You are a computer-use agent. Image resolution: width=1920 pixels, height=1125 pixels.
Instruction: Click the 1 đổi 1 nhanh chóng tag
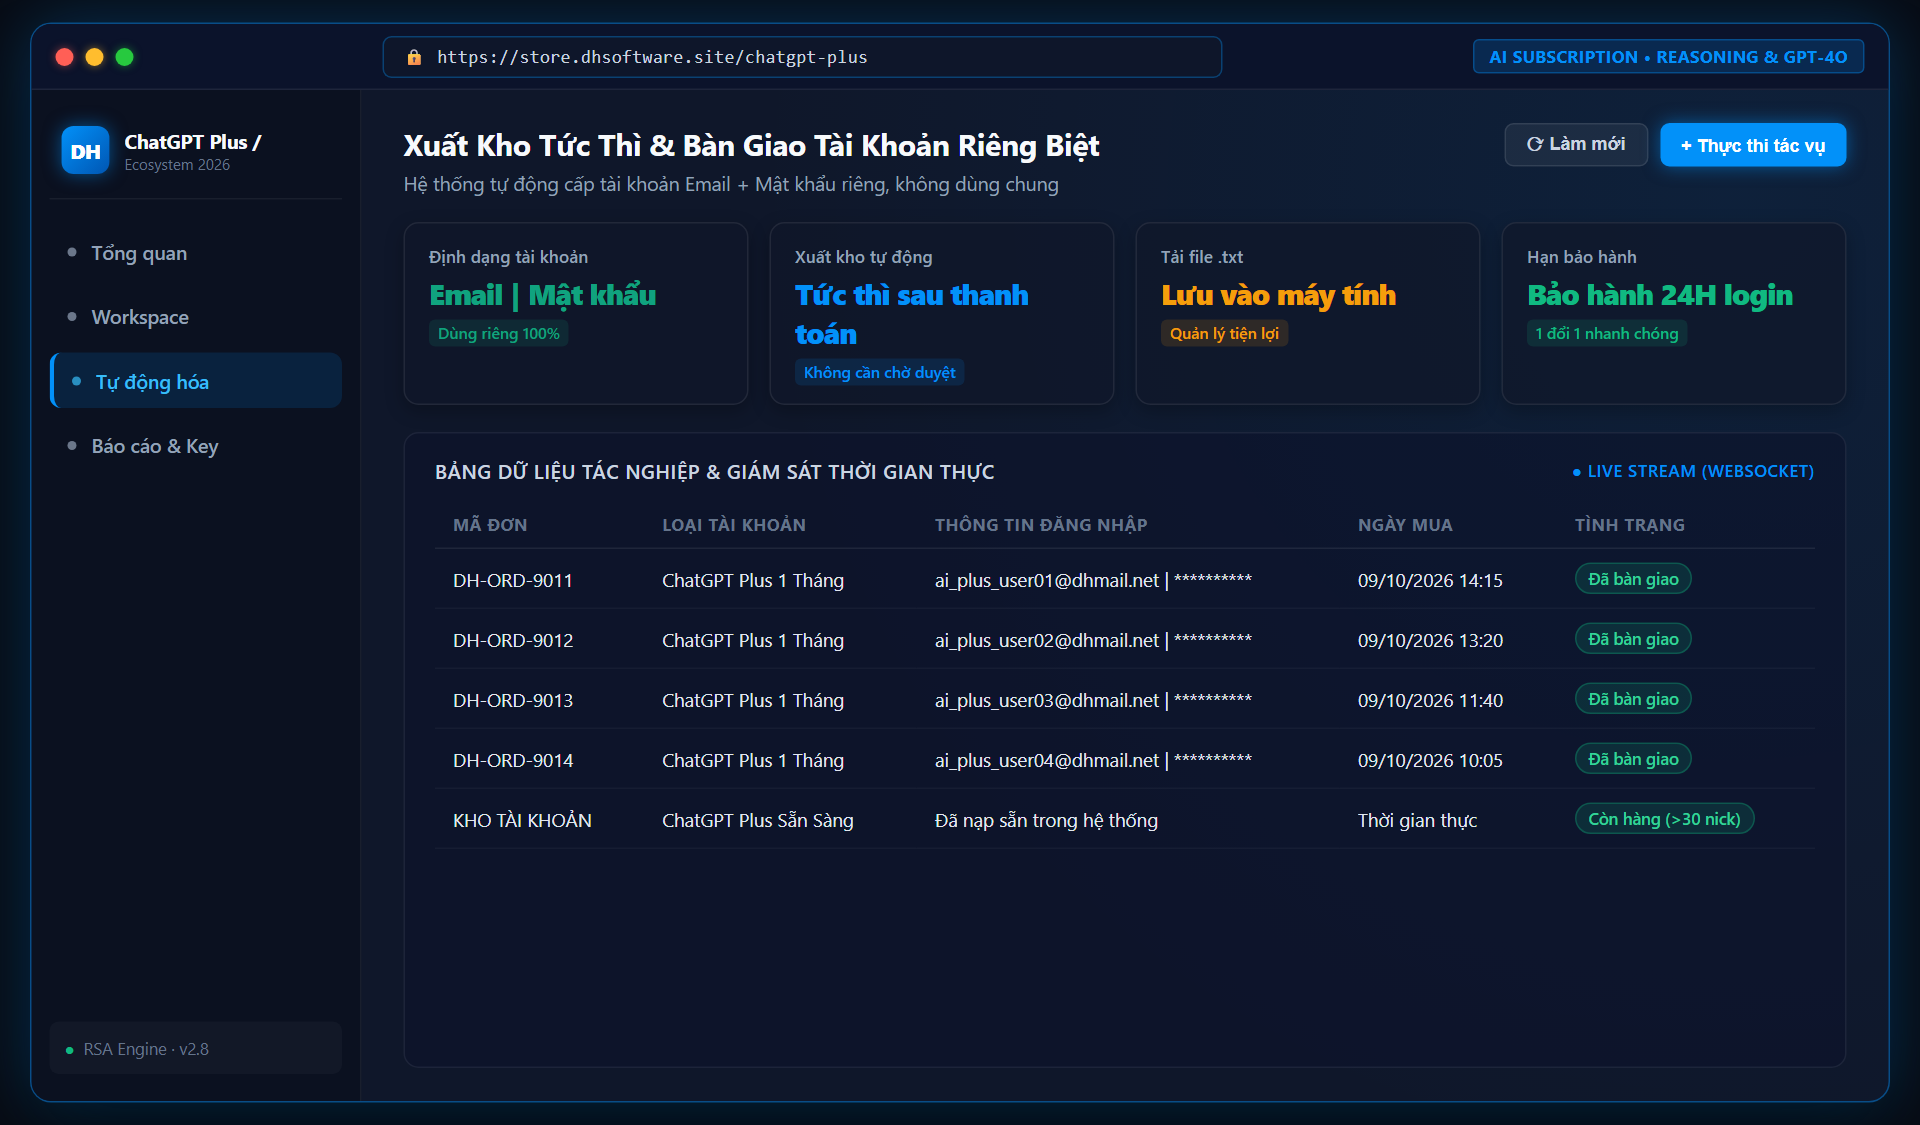point(1607,333)
